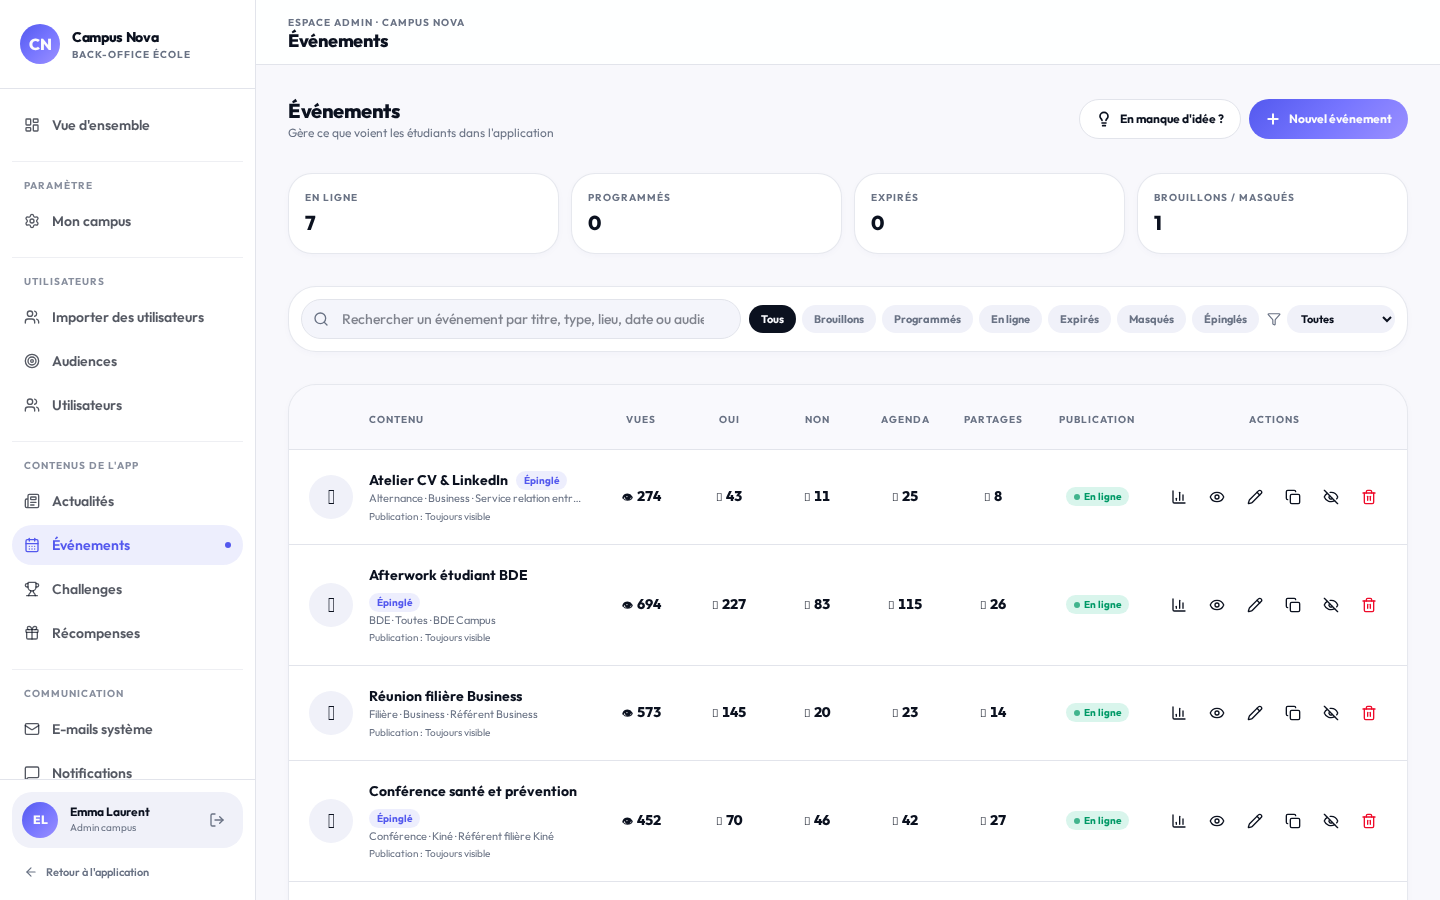Hide the Afterwork étudiant BDE event
1440x900 pixels.
coord(1331,605)
